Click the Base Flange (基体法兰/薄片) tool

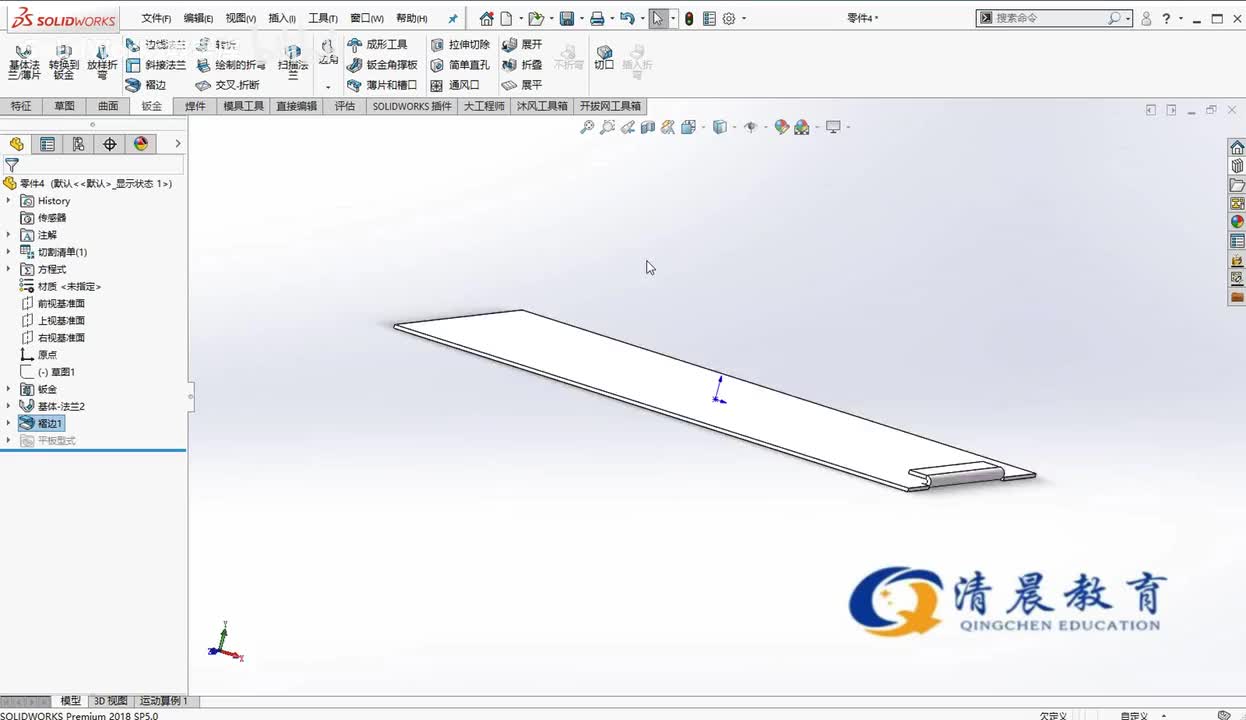point(24,62)
